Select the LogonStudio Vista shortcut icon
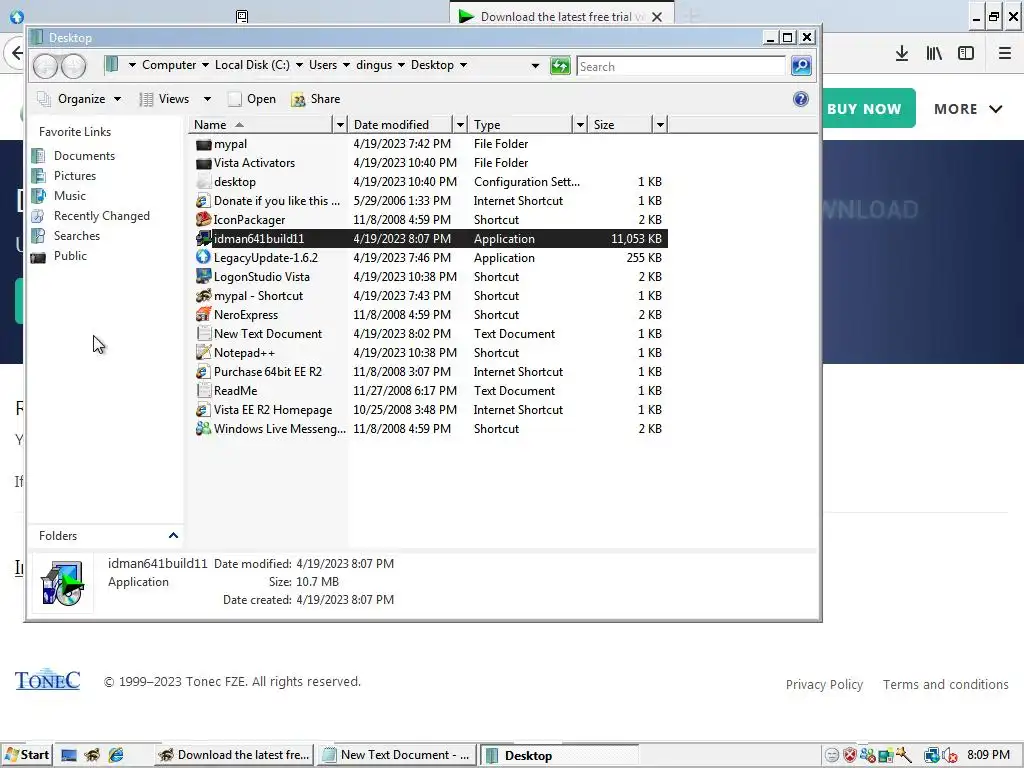The width and height of the screenshot is (1024, 768). pyautogui.click(x=204, y=277)
